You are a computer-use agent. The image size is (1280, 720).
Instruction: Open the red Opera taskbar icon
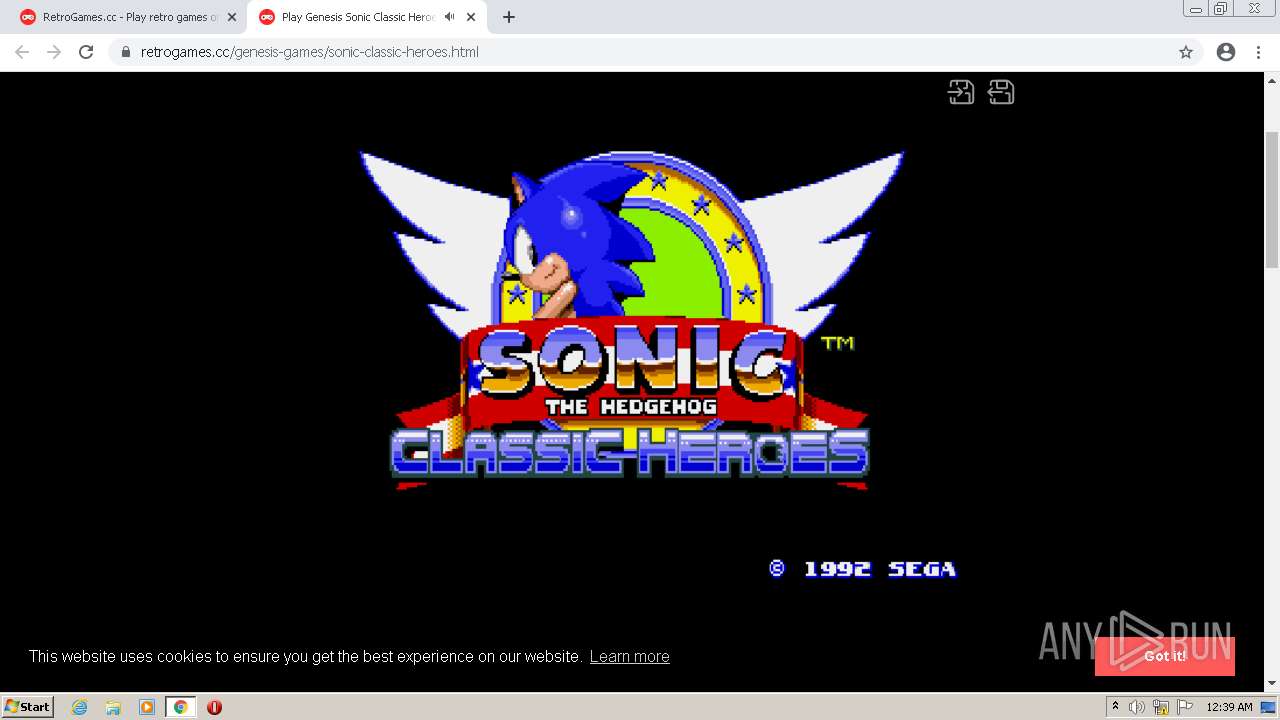pyautogui.click(x=214, y=707)
